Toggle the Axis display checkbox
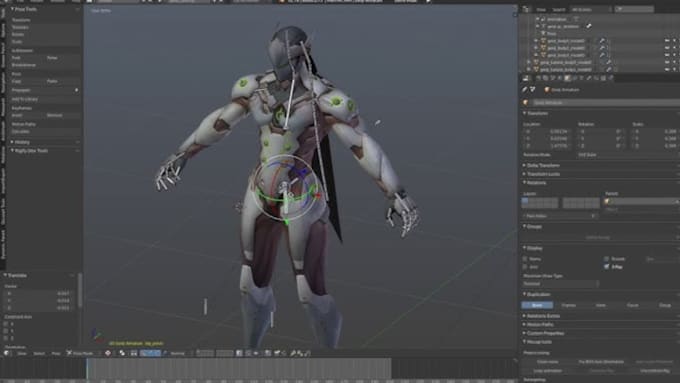Viewport: 680px width, 383px height. [x=525, y=267]
